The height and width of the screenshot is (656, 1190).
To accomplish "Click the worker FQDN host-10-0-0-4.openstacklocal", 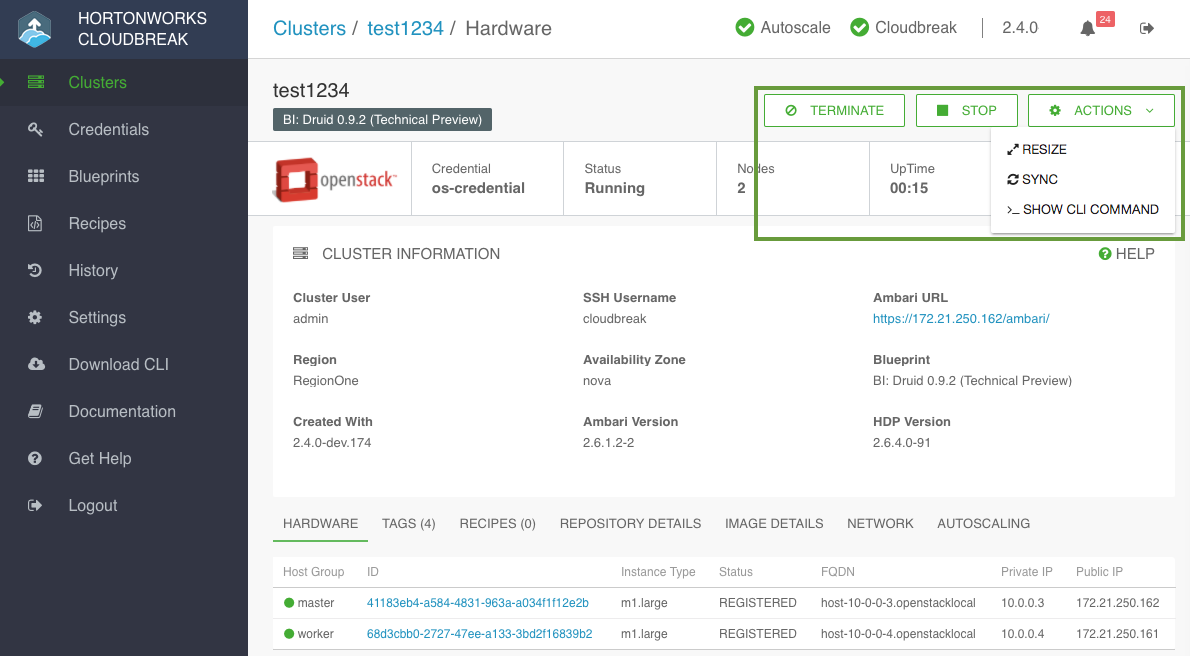I will [898, 634].
